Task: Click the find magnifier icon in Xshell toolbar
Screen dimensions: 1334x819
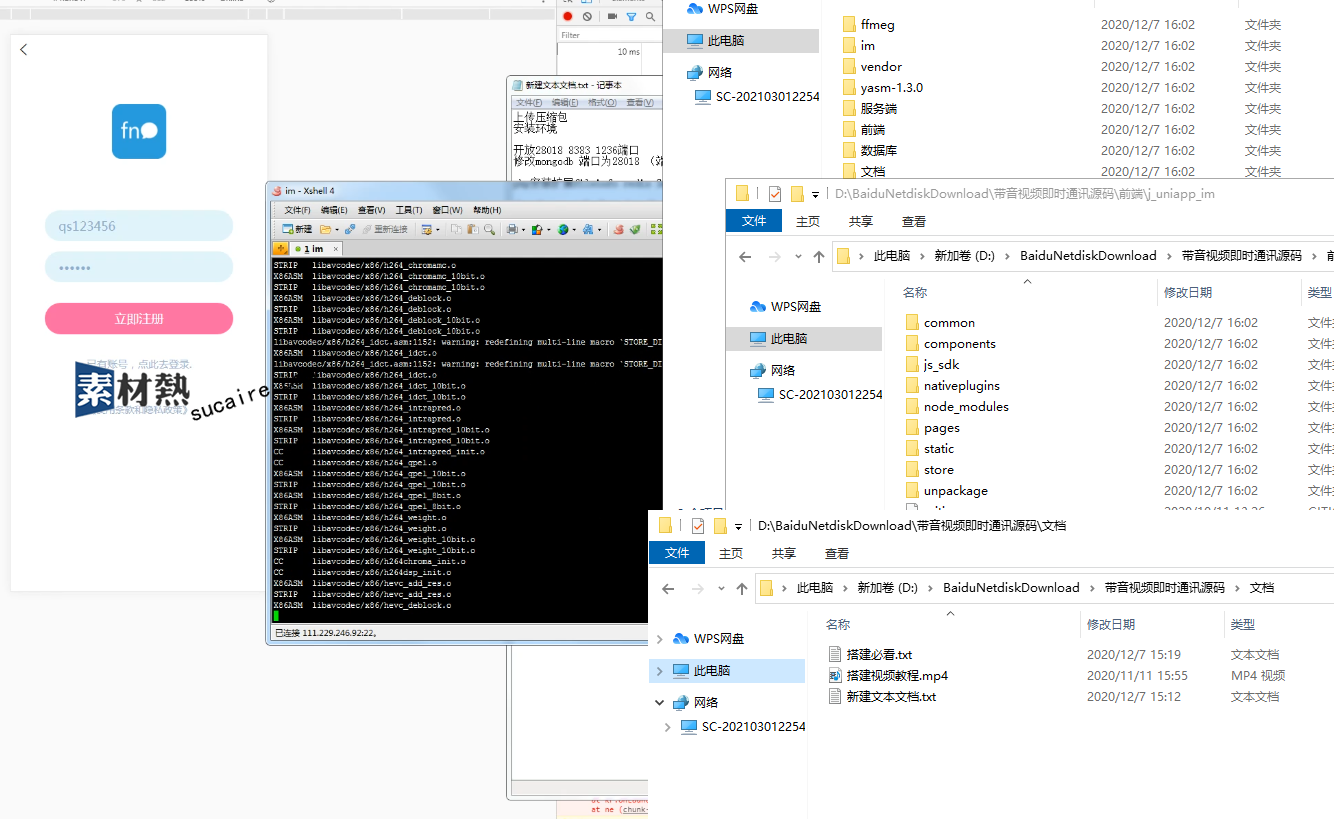Action: click(x=489, y=229)
